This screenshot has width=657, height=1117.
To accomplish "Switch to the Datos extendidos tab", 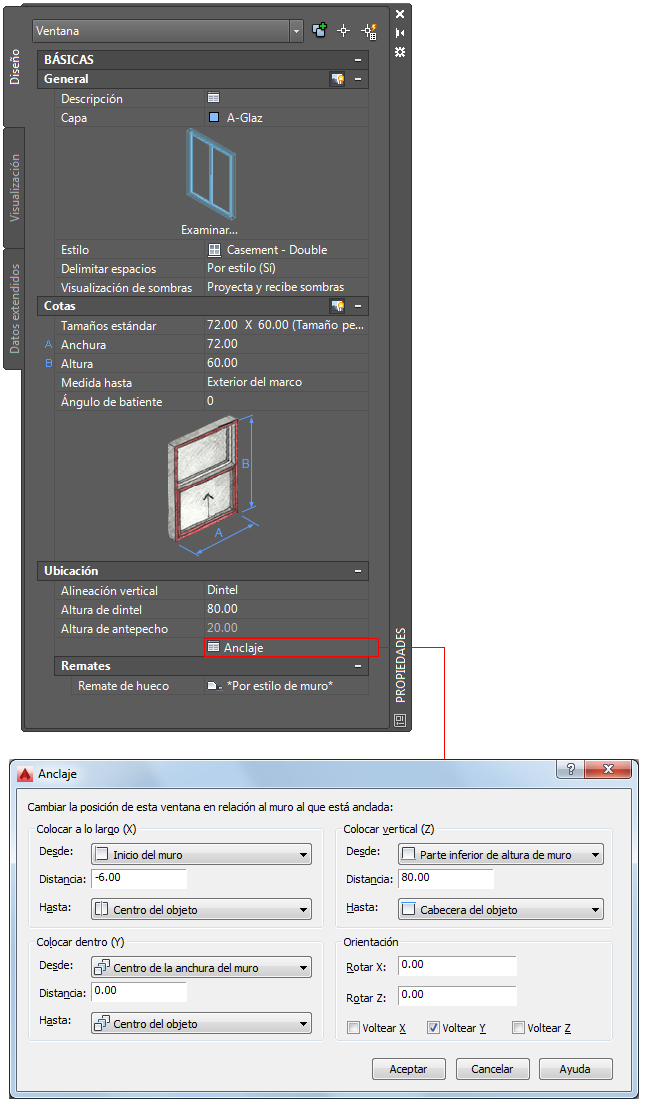I will (x=14, y=308).
